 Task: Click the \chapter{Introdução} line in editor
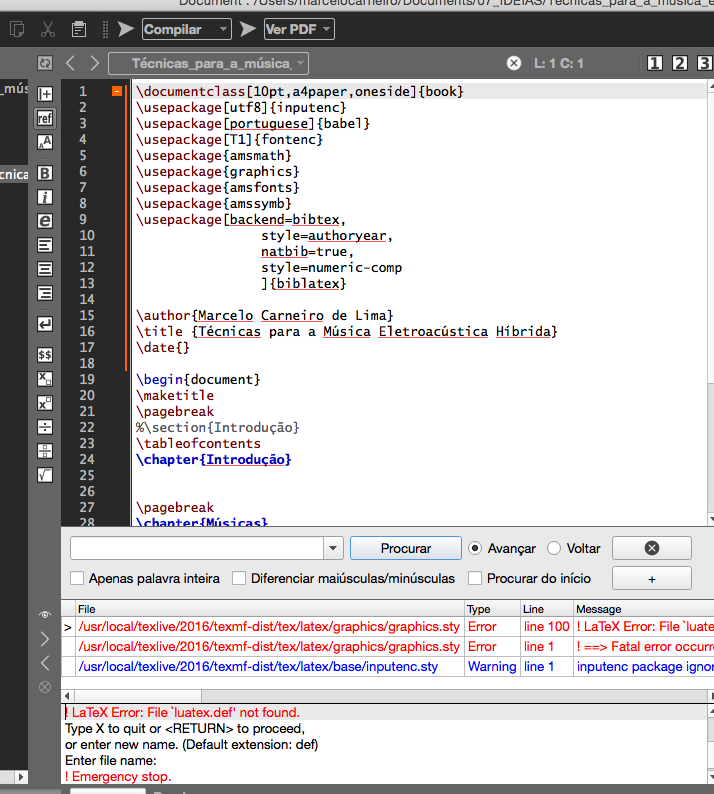214,459
